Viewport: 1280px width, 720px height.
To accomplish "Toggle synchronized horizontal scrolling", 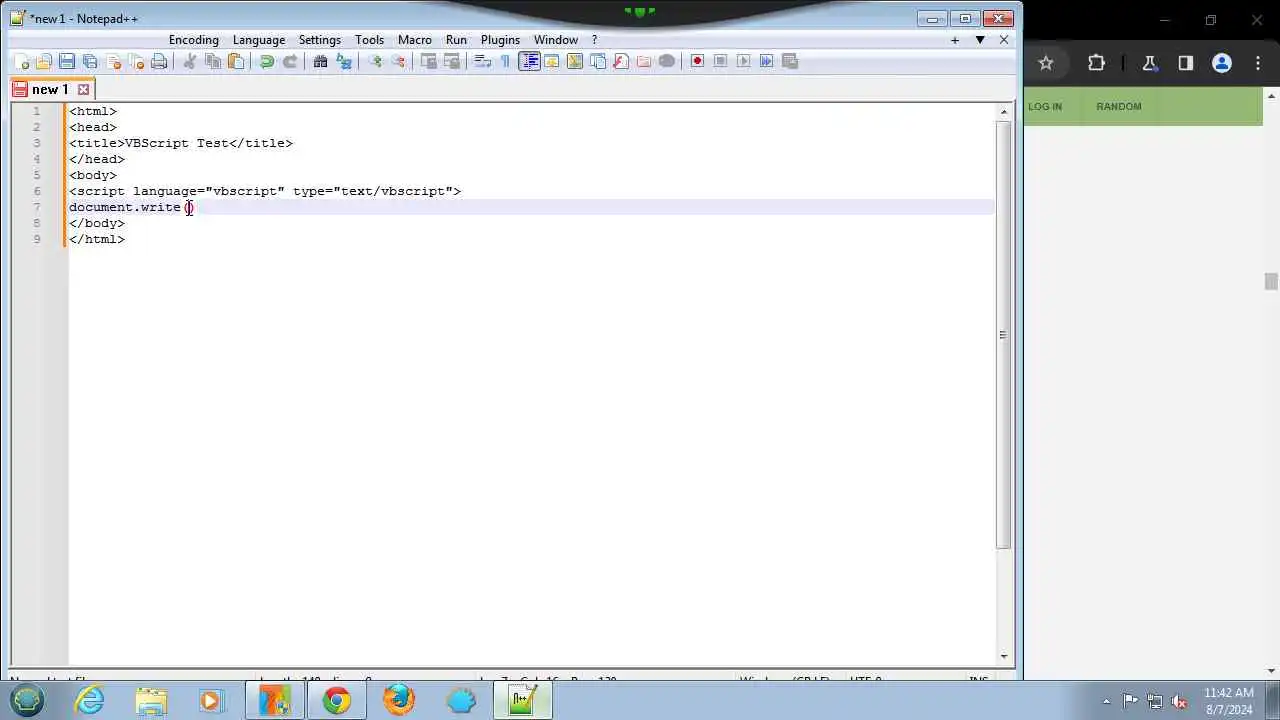I will [x=451, y=61].
